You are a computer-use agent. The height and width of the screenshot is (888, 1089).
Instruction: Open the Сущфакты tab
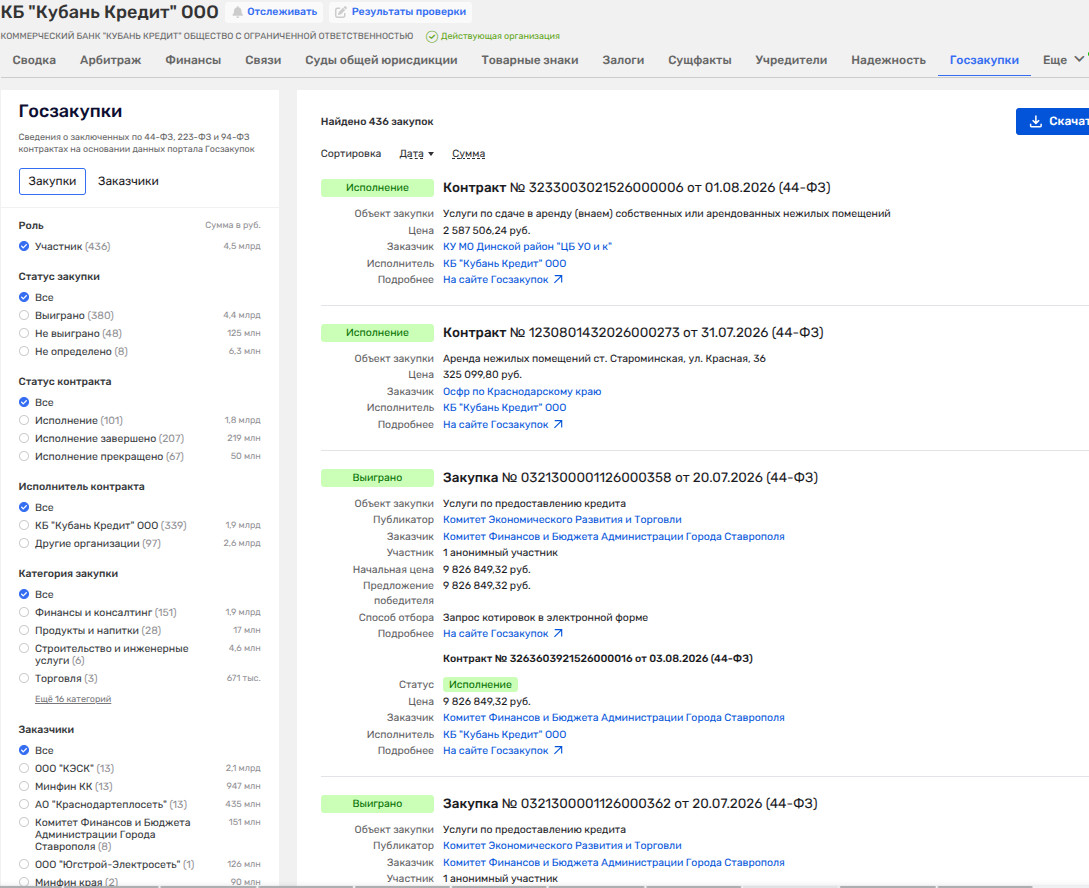point(699,60)
